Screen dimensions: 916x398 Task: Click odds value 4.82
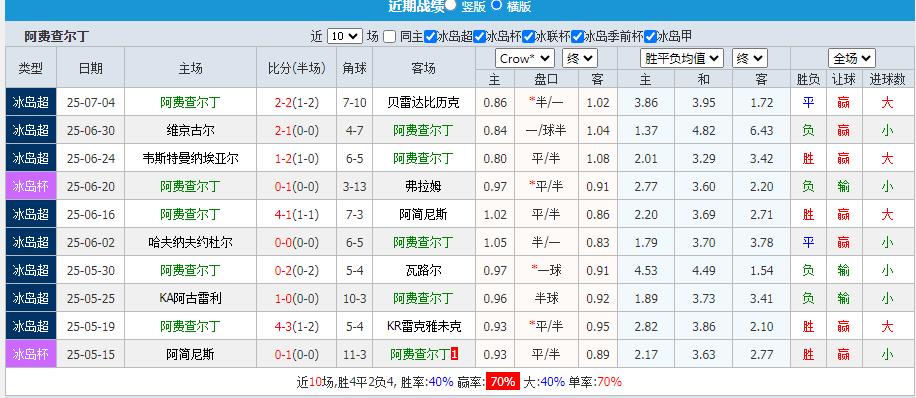[703, 131]
